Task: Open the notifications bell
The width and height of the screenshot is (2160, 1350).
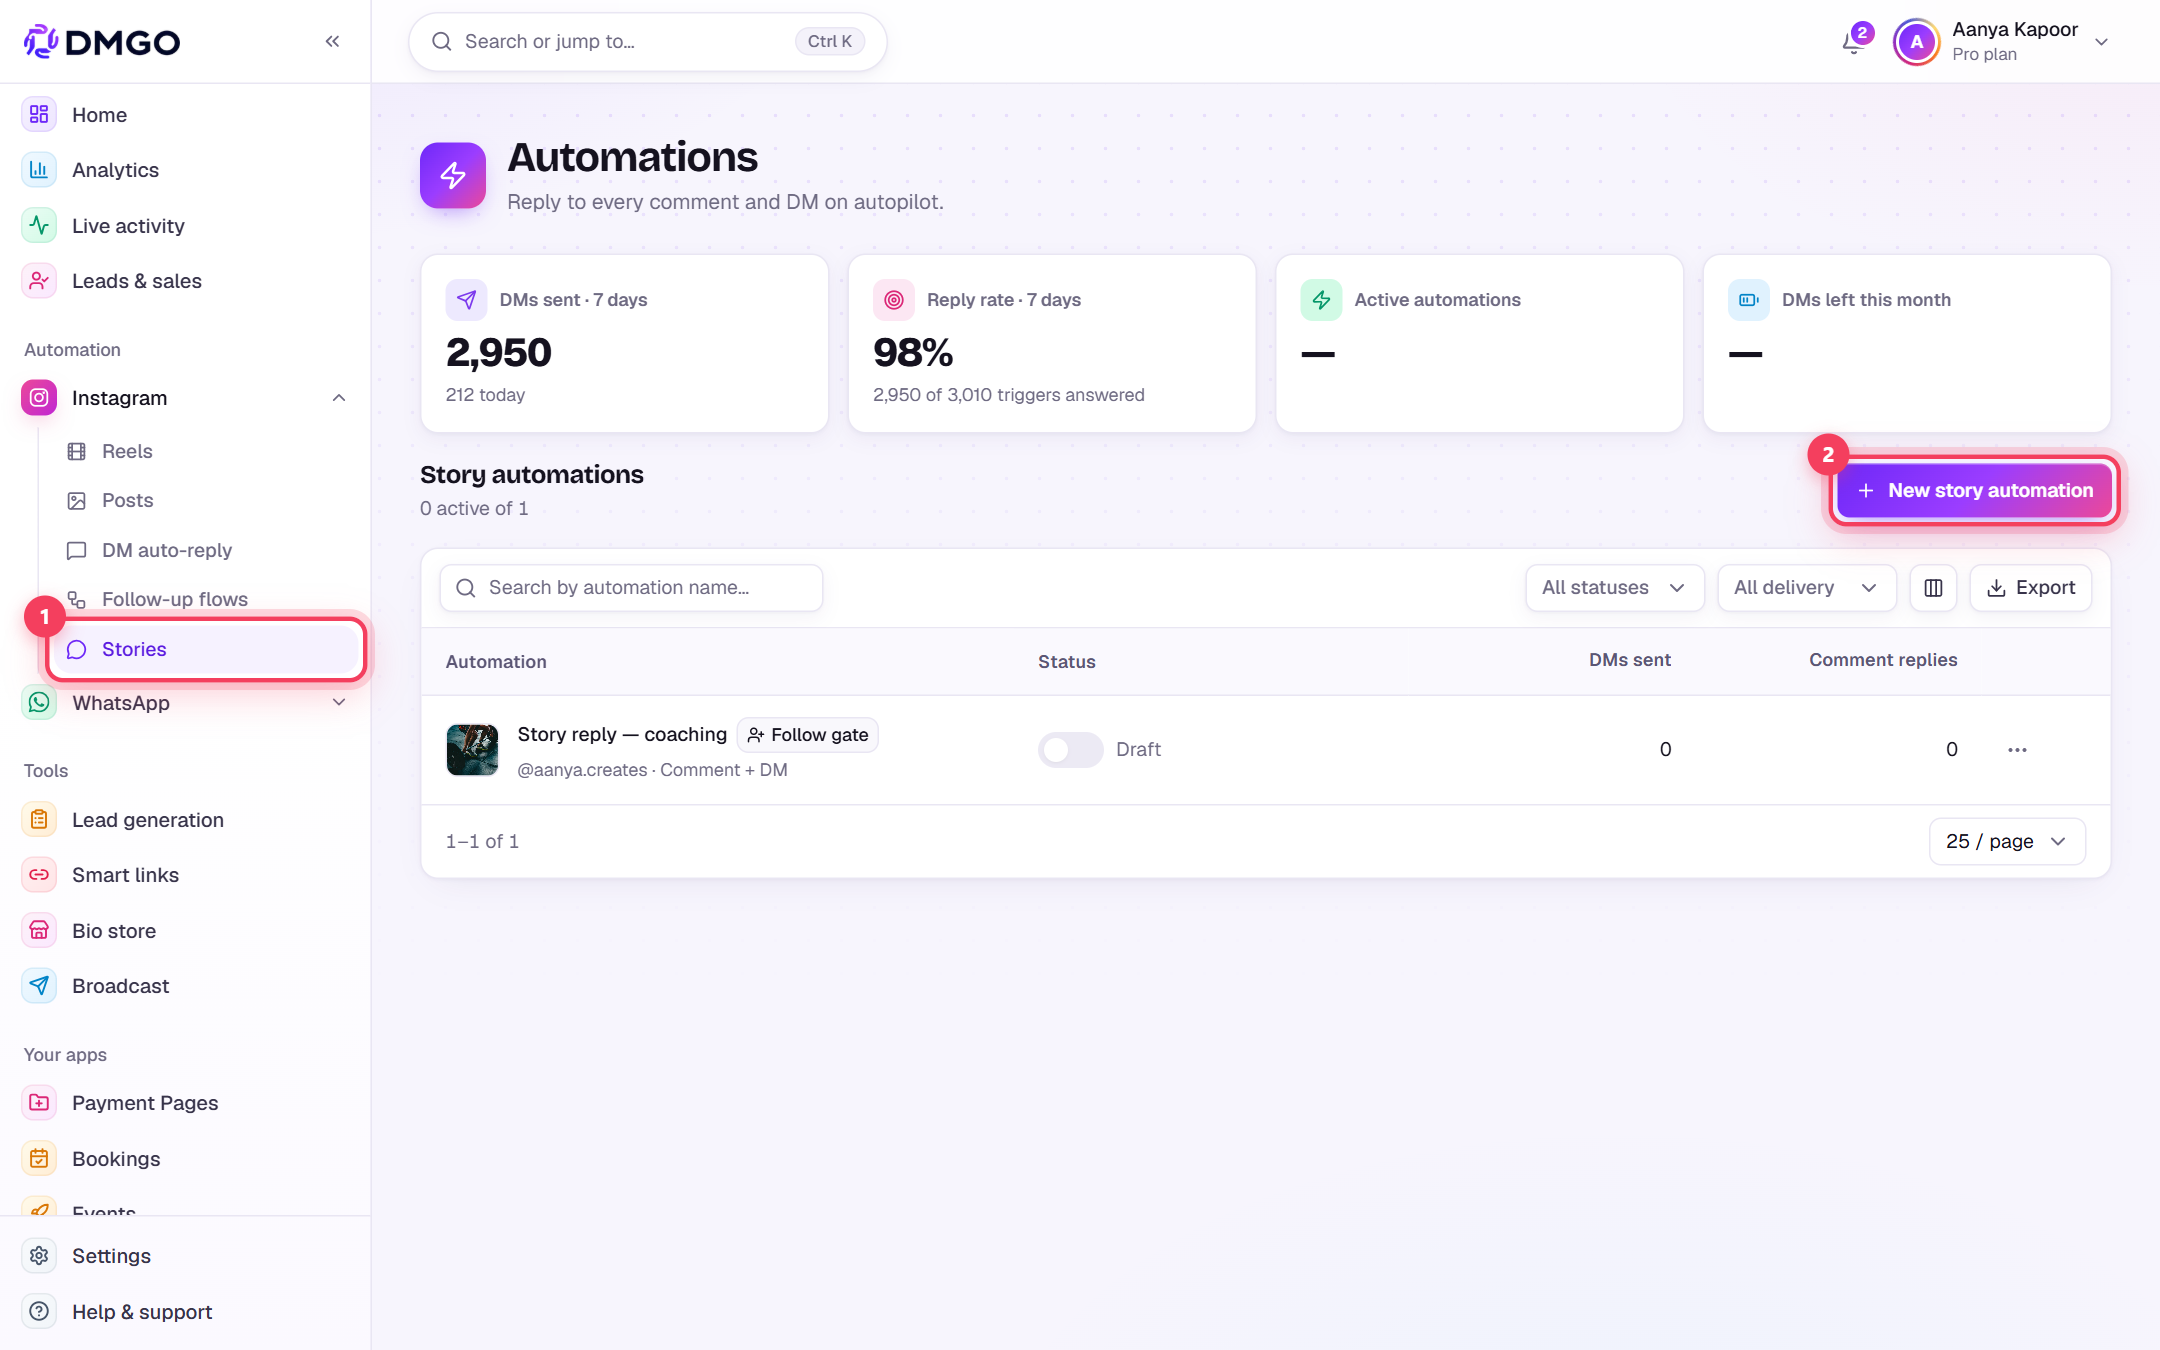Action: tap(1853, 41)
